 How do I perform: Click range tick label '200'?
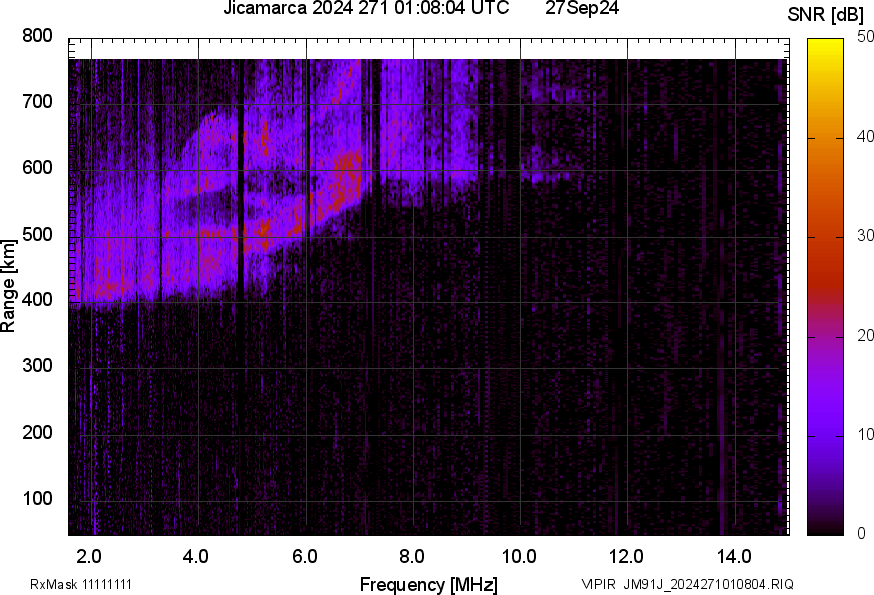37,432
